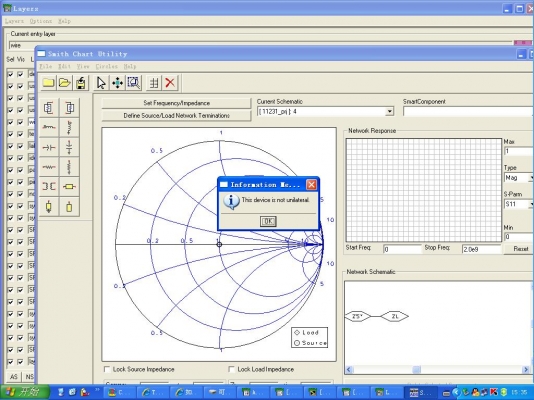Pick the plain yellow stub component

69,206
